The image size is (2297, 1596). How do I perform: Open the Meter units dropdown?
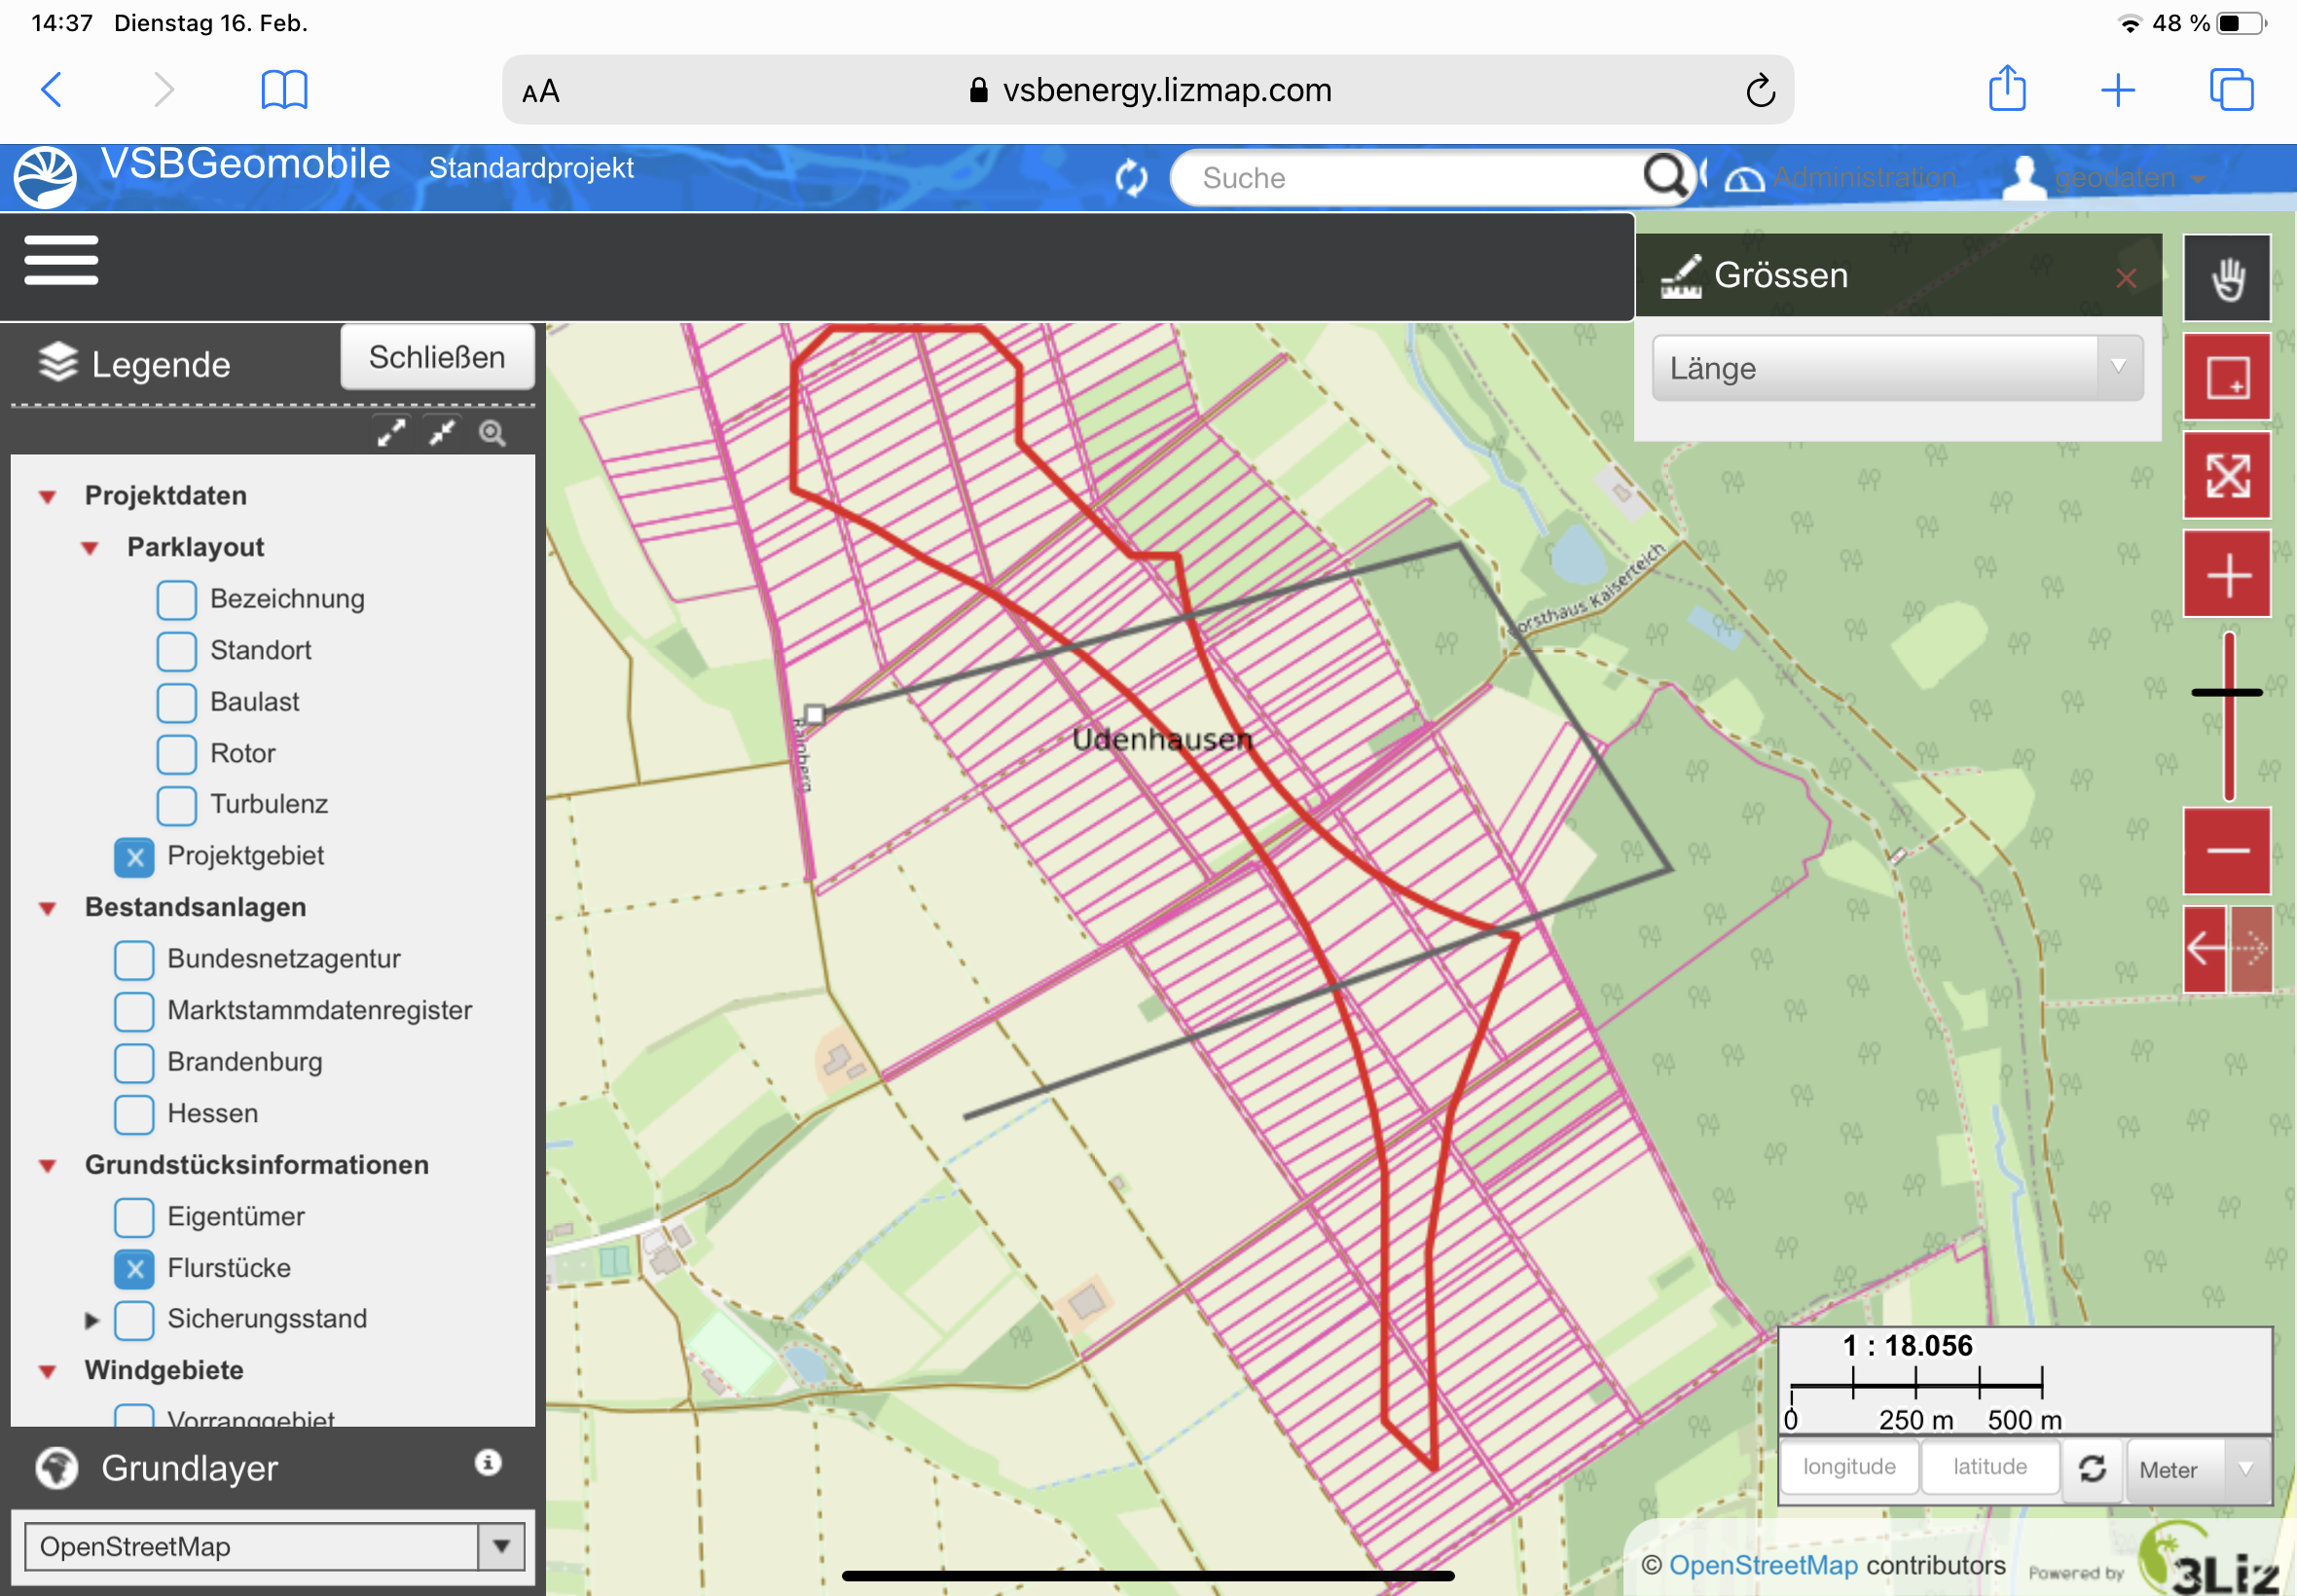point(2197,1469)
